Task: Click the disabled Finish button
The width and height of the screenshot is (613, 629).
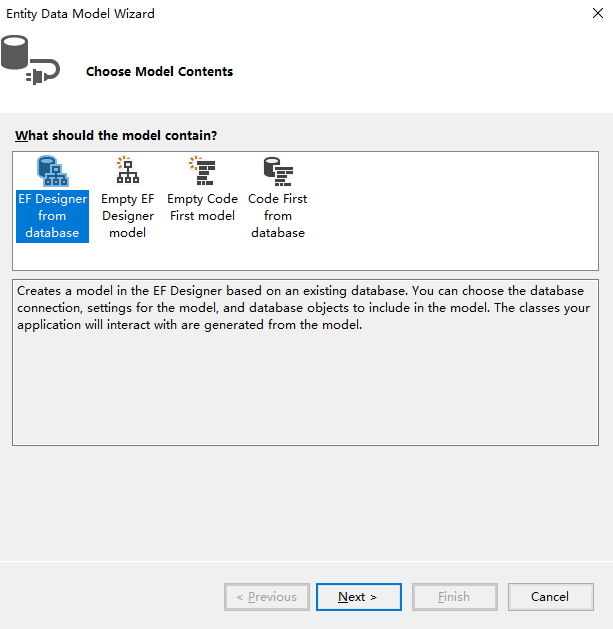Action: 455,597
